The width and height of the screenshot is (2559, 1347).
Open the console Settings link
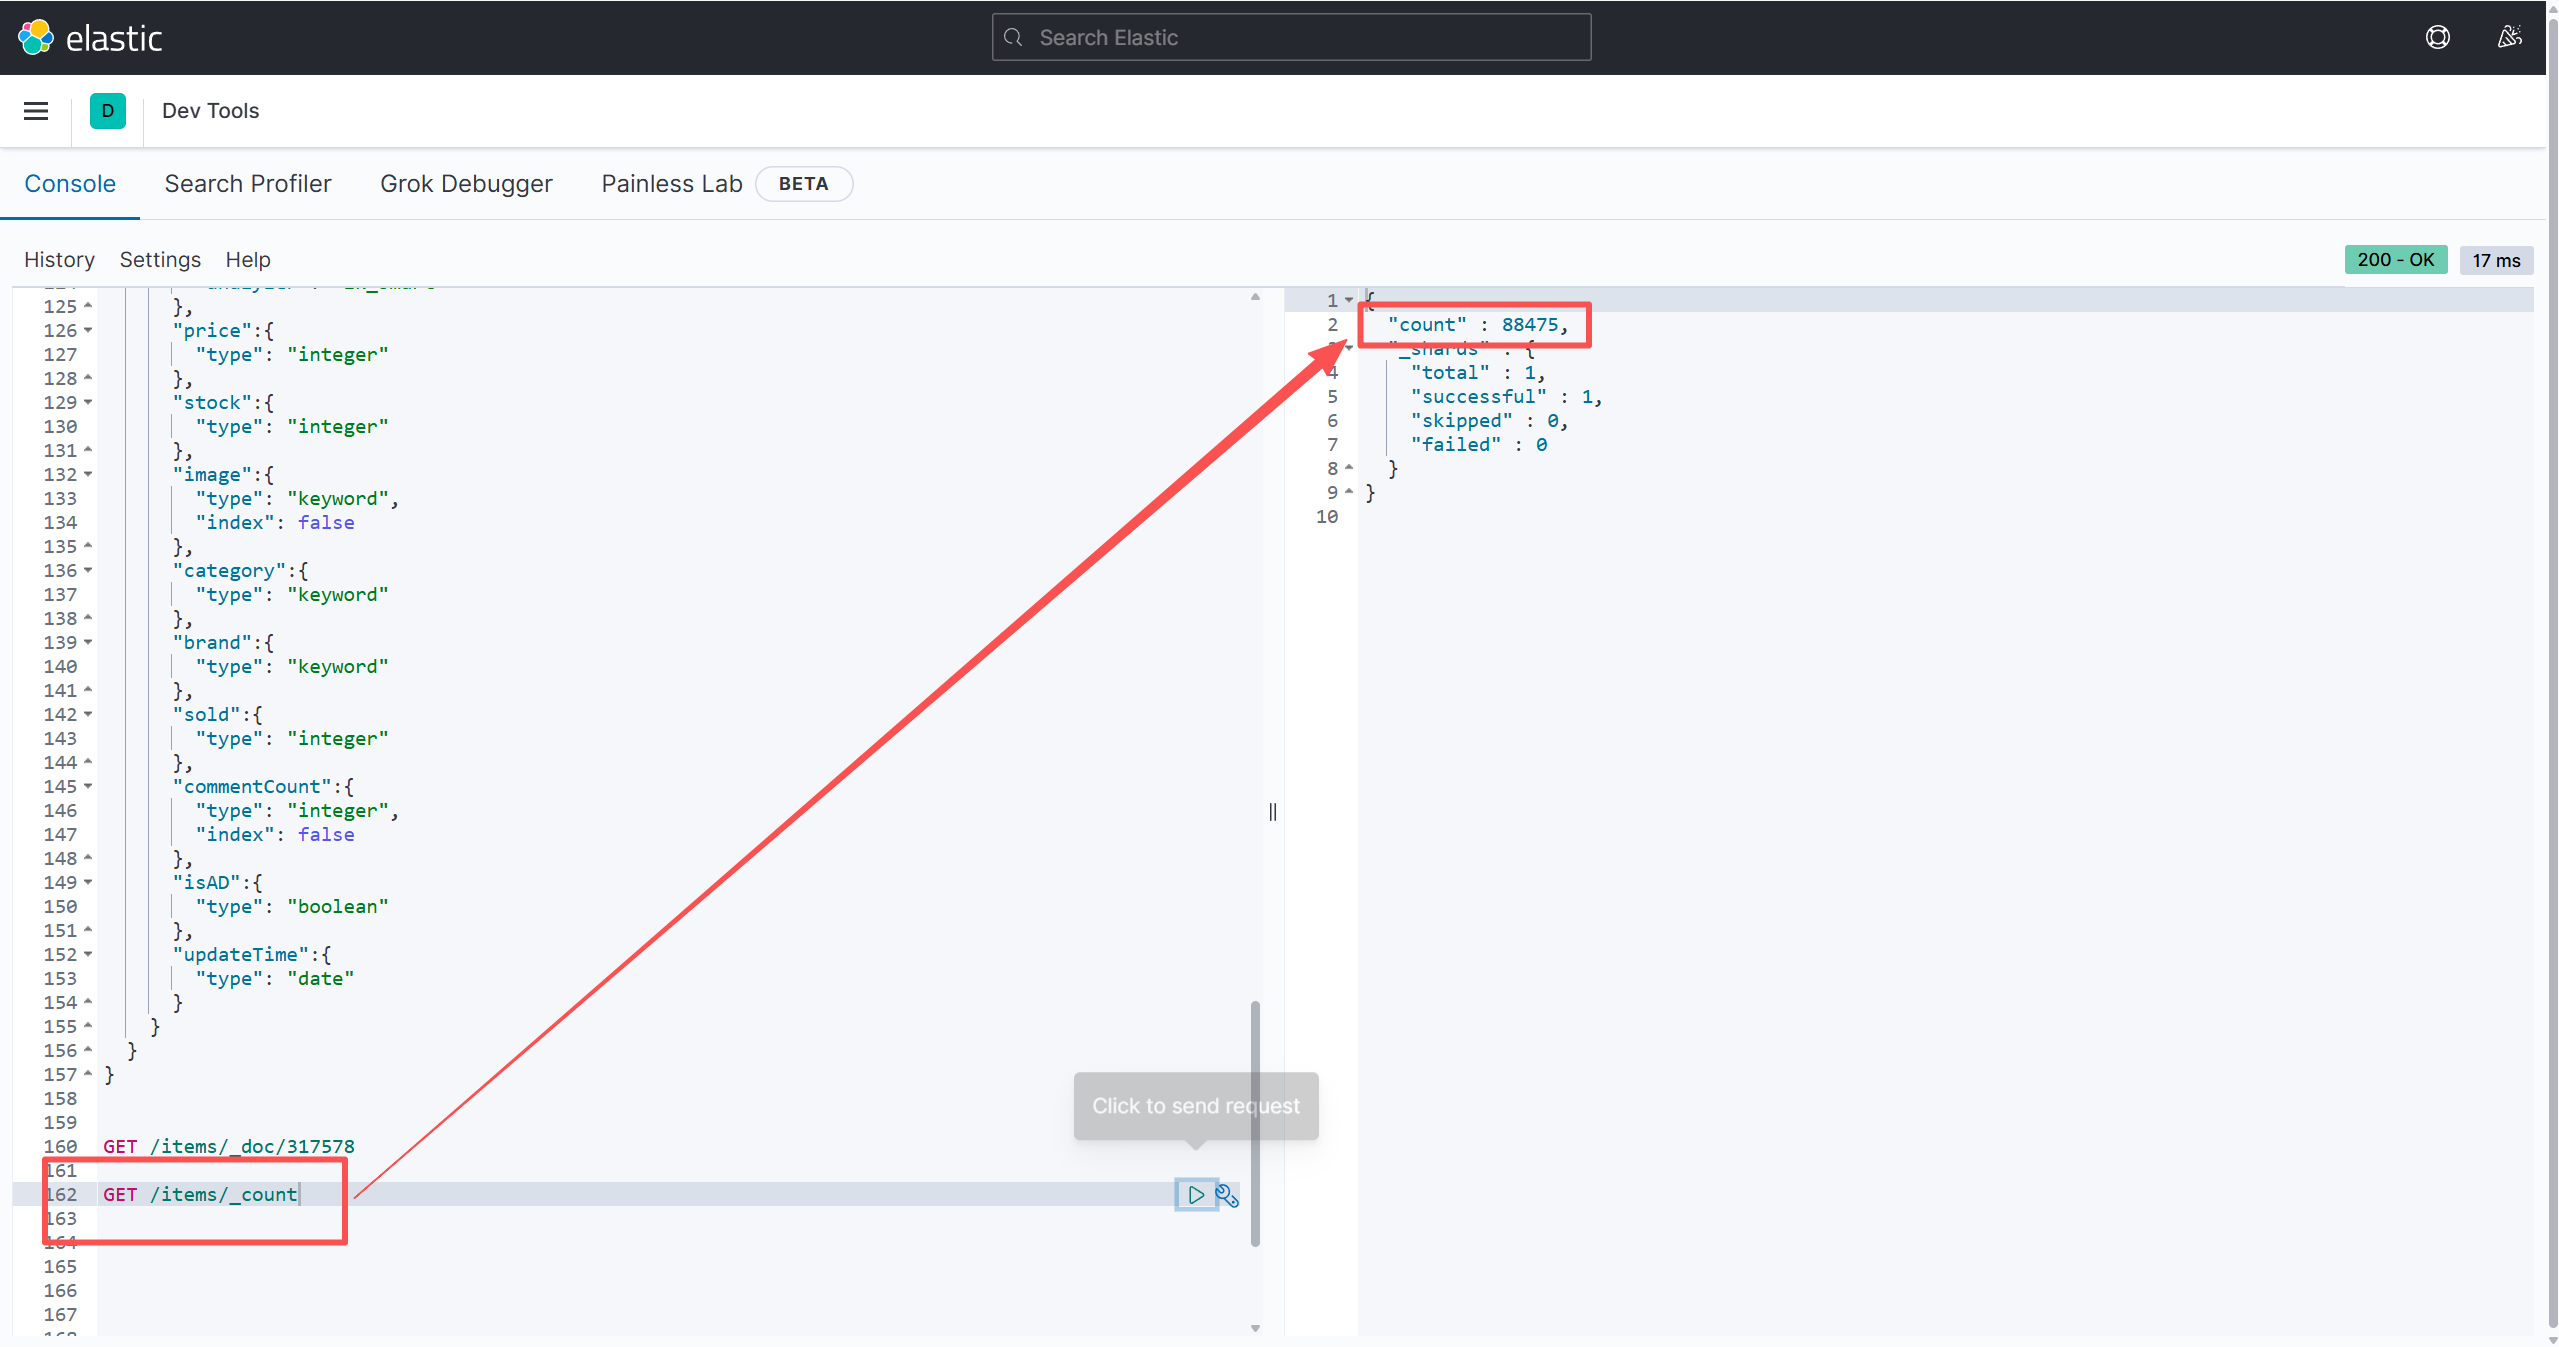click(x=160, y=260)
